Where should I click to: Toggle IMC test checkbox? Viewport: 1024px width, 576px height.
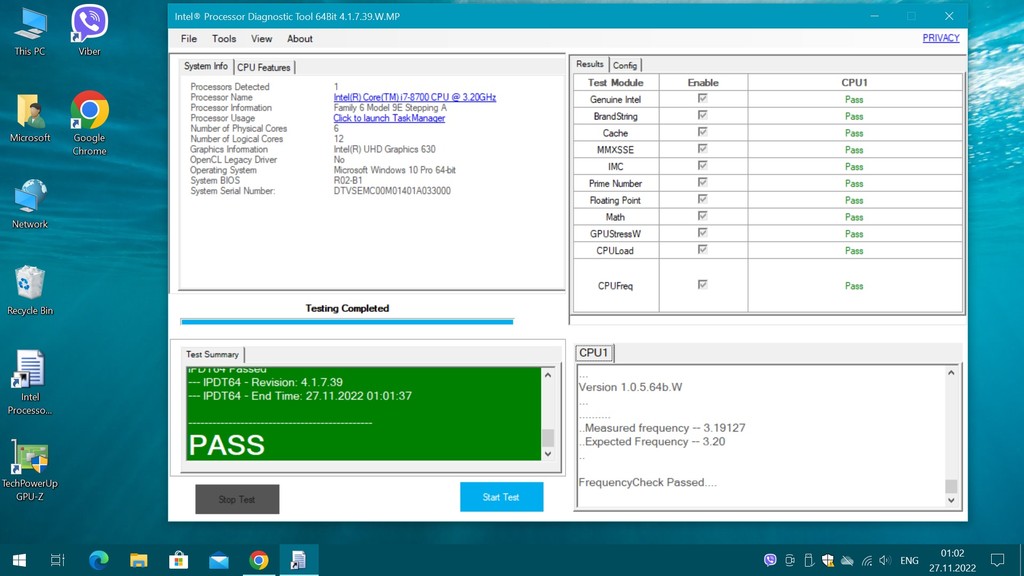(x=703, y=166)
